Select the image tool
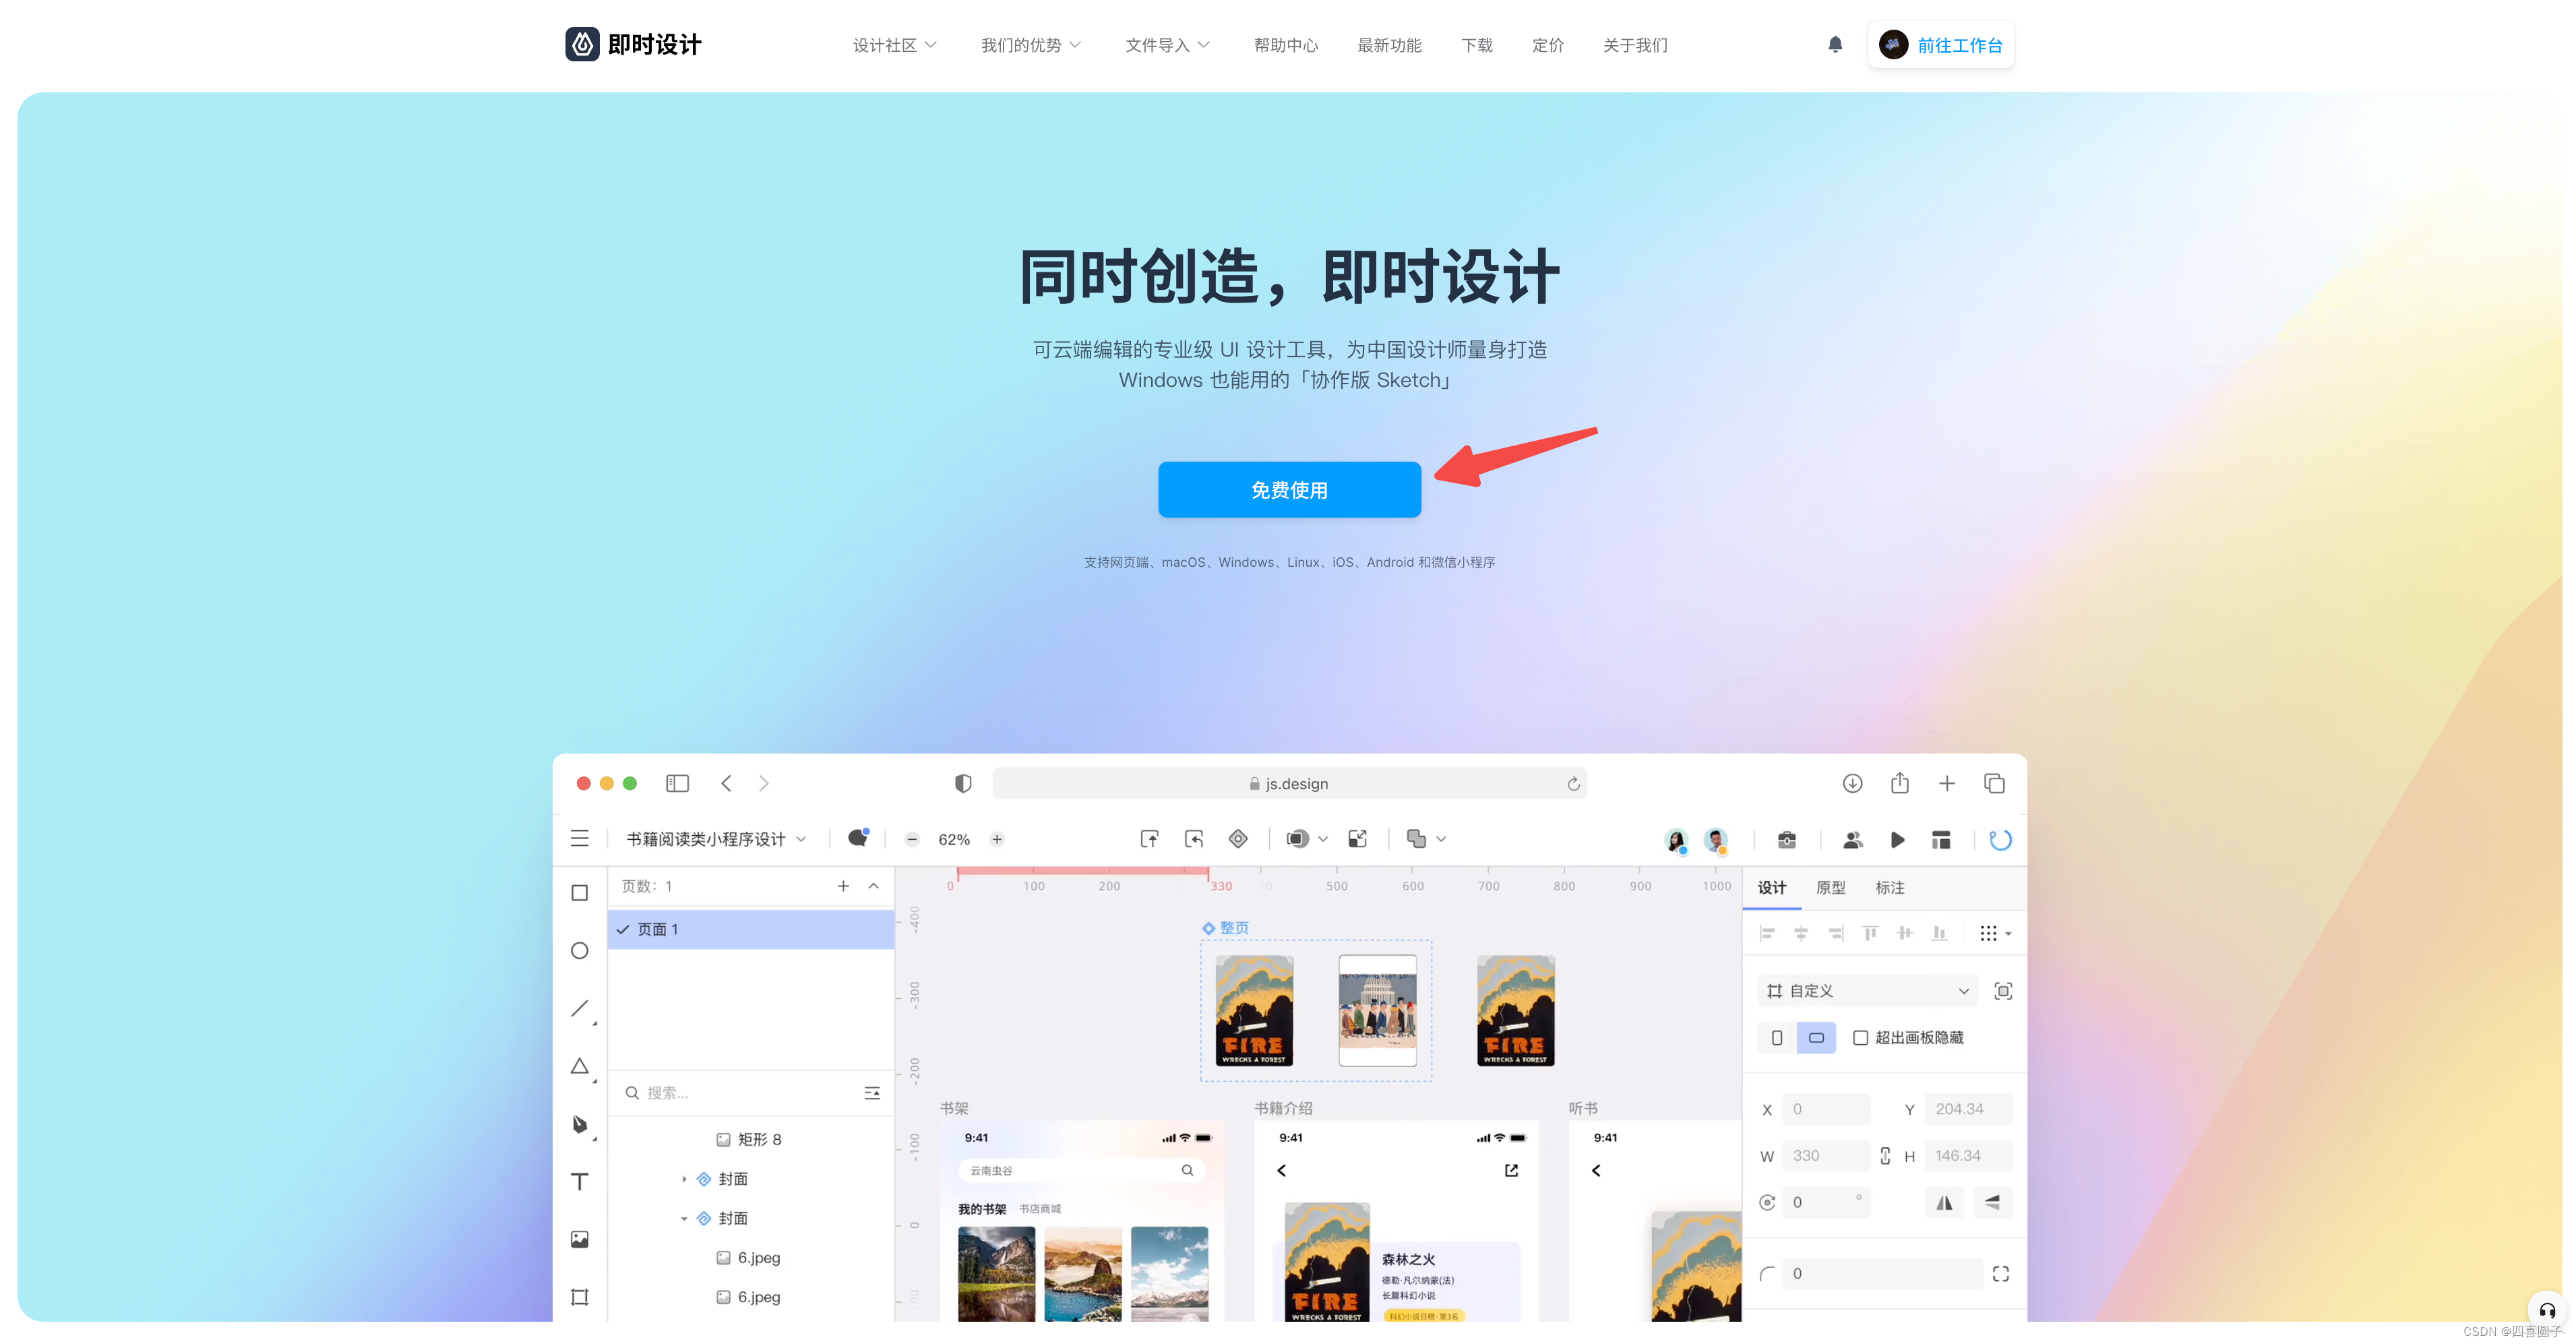The width and height of the screenshot is (2576, 1344). coord(579,1239)
